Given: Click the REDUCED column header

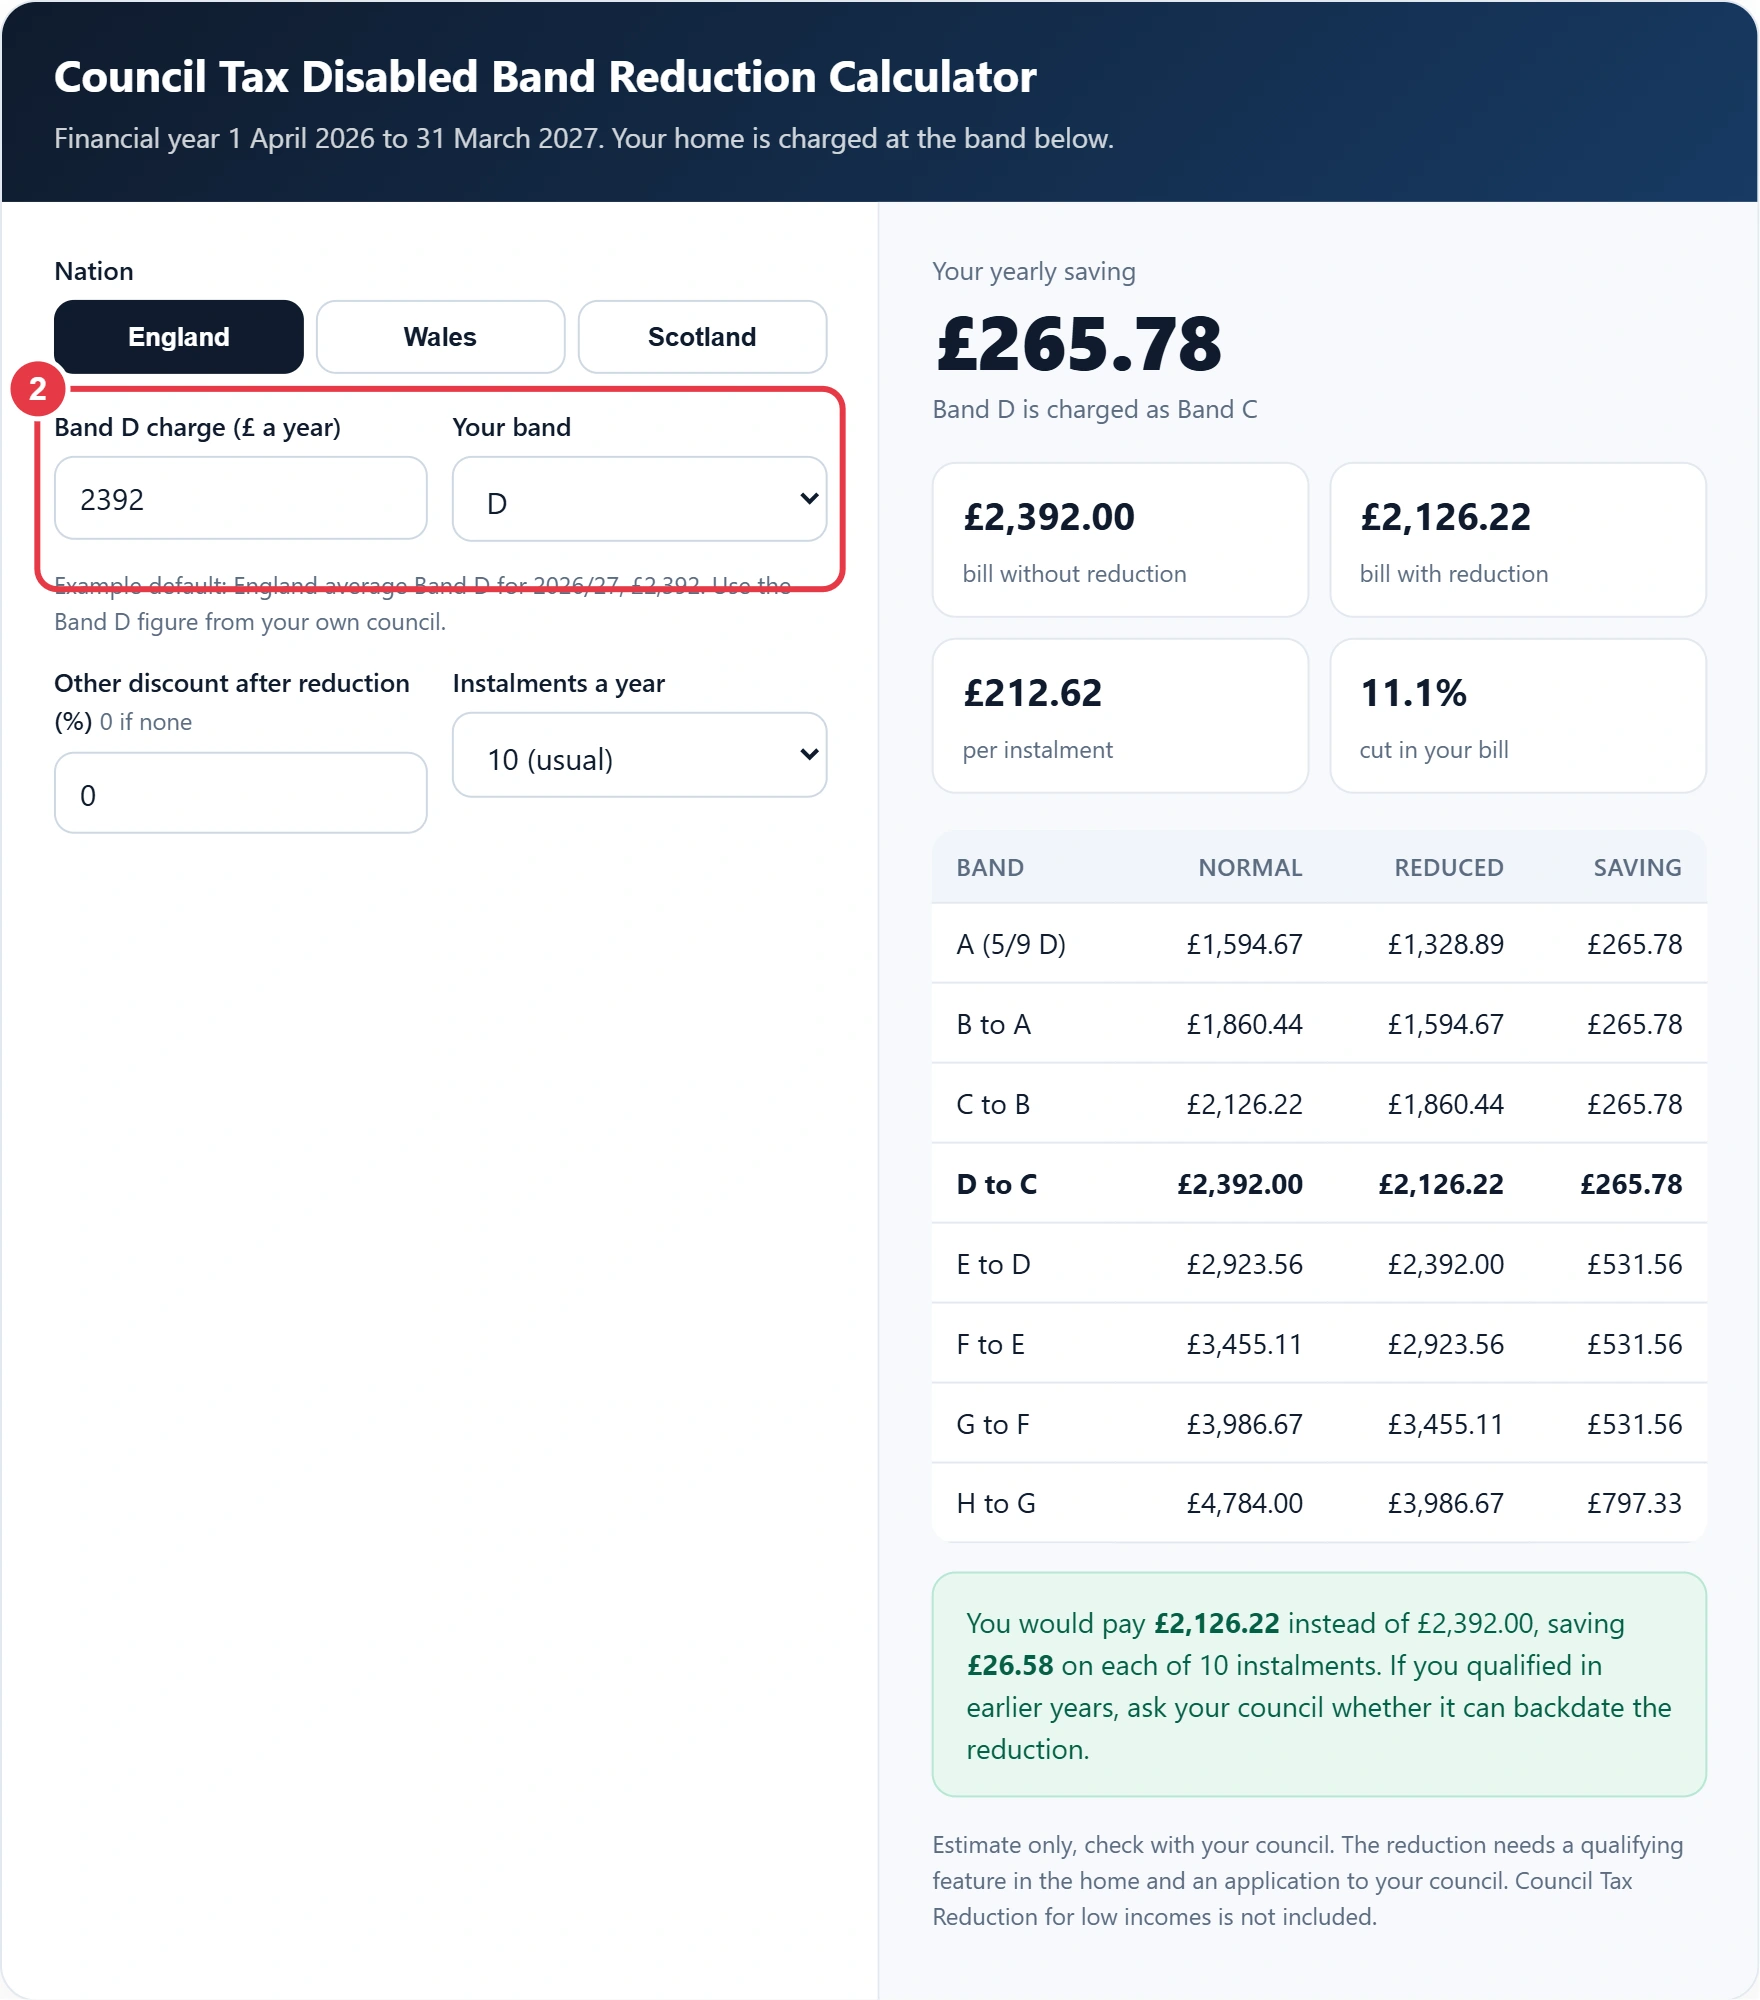Looking at the screenshot, I should (x=1449, y=867).
